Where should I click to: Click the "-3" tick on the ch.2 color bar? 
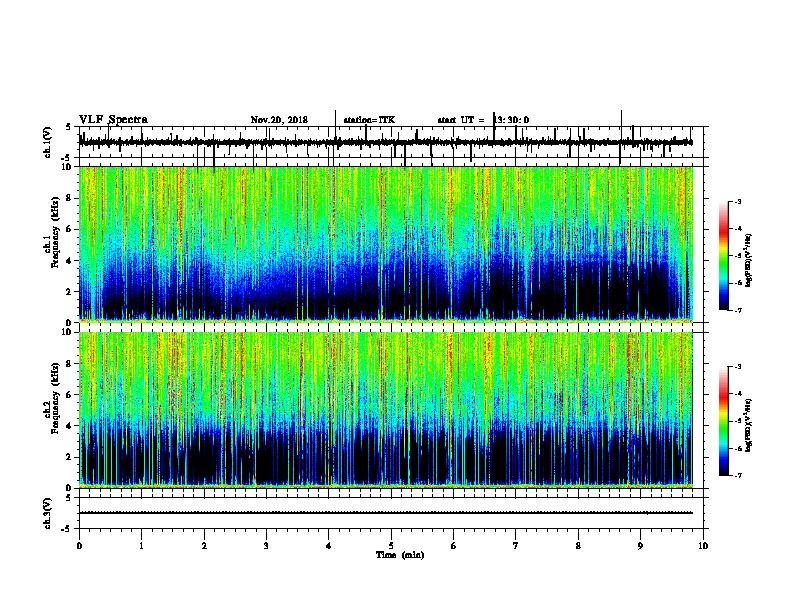coord(738,367)
